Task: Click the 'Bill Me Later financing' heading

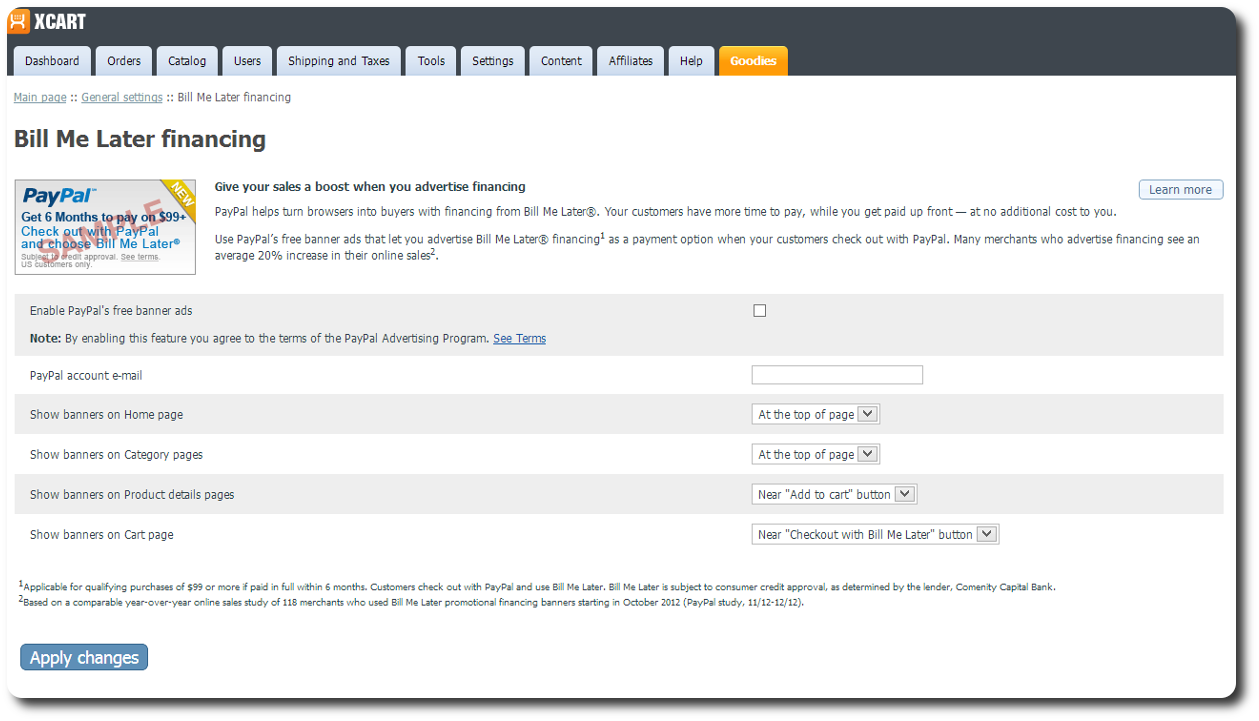Action: [140, 139]
